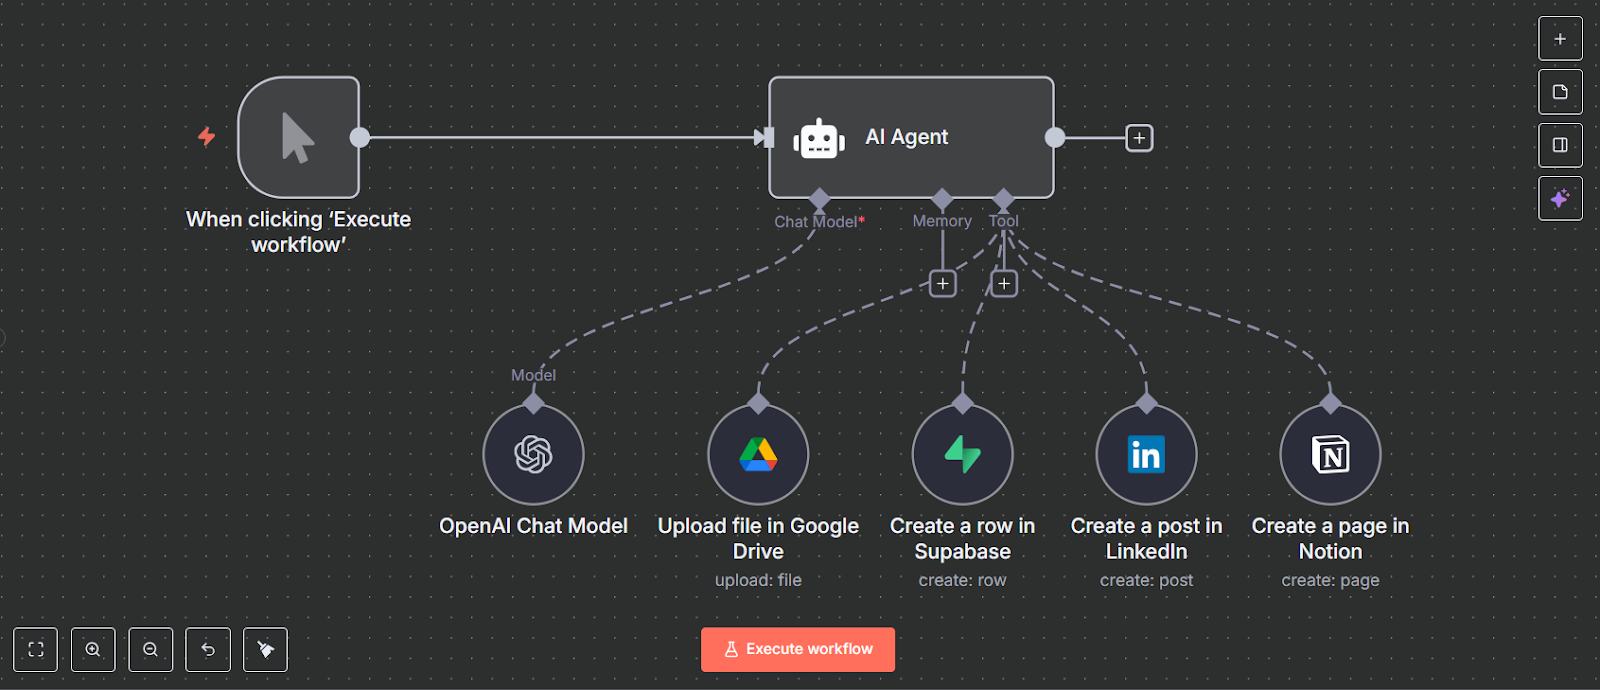Click the undo arrow button

click(x=208, y=650)
